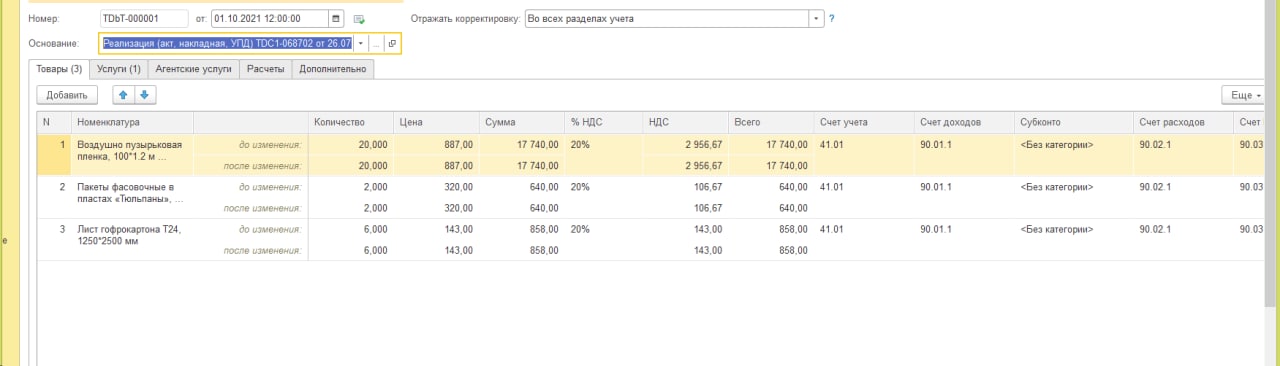Click 20% НДС rate in Пакеты row

coord(581,187)
